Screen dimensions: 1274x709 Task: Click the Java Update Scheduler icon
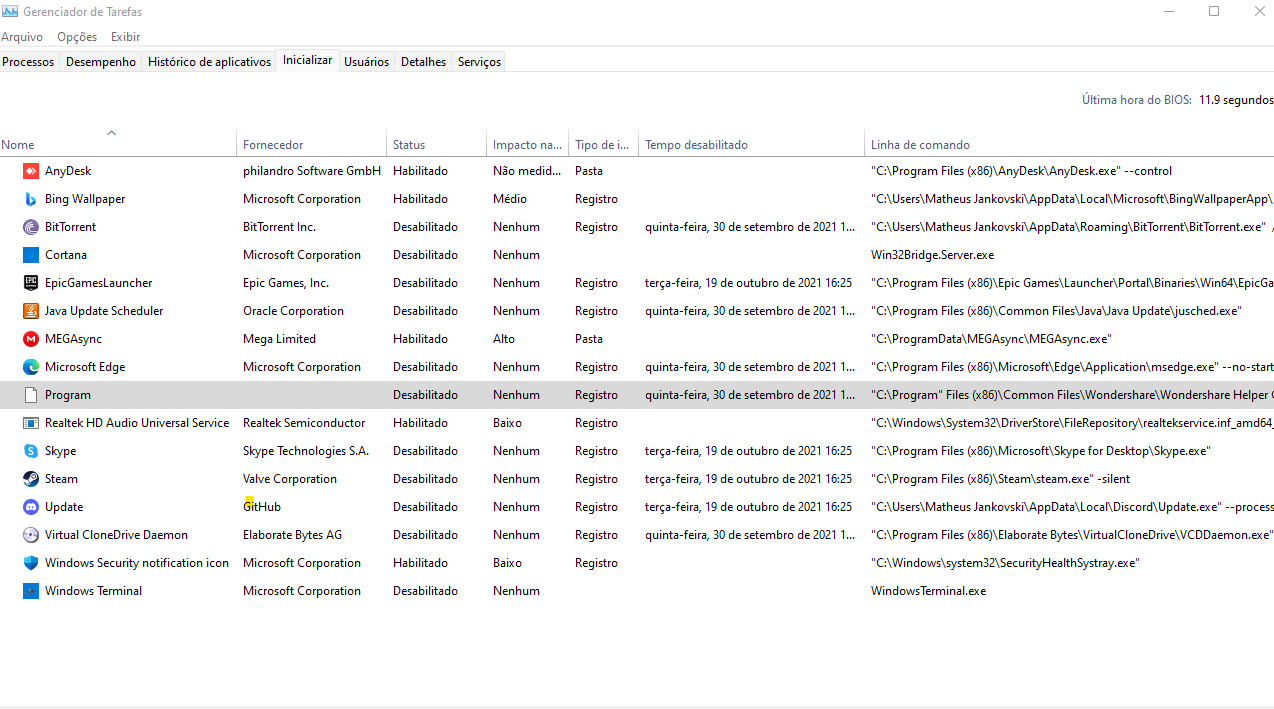pyautogui.click(x=30, y=311)
